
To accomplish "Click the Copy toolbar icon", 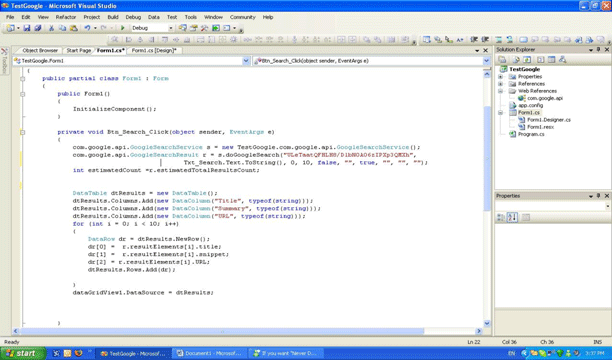I will click(62, 28).
